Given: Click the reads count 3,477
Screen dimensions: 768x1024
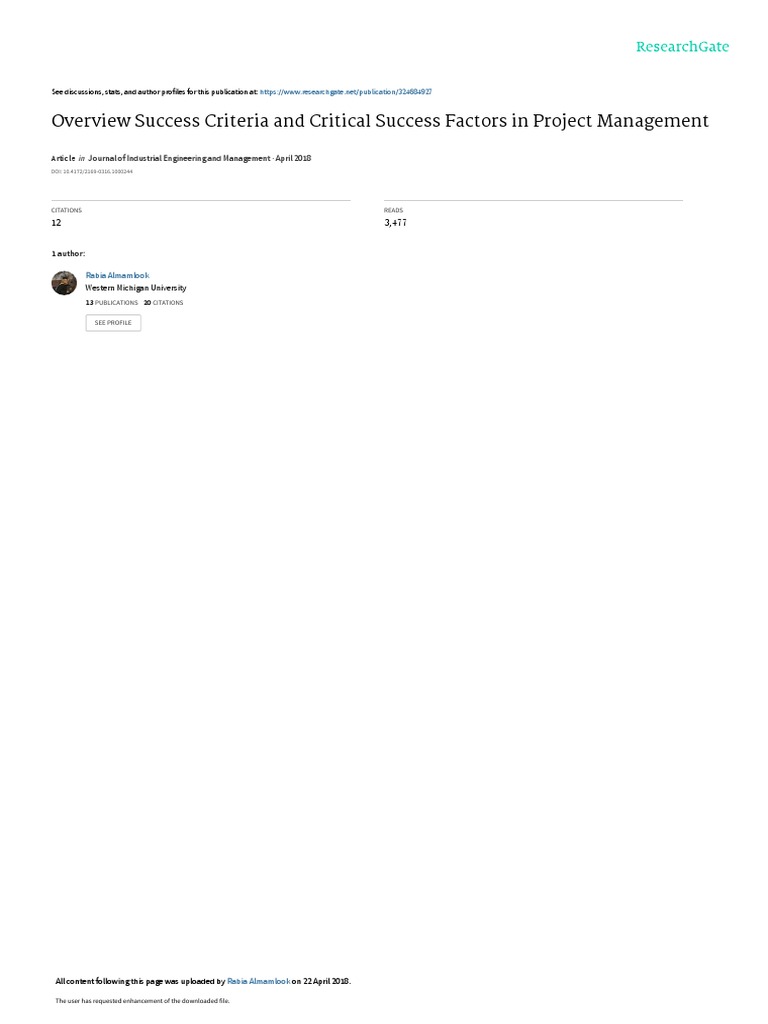Looking at the screenshot, I should pos(395,223).
